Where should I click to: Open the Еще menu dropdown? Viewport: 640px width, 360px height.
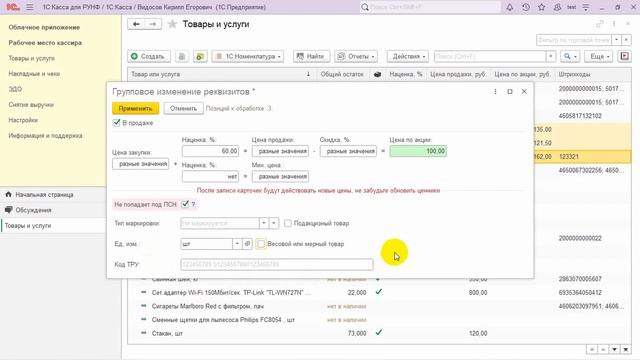(x=599, y=56)
